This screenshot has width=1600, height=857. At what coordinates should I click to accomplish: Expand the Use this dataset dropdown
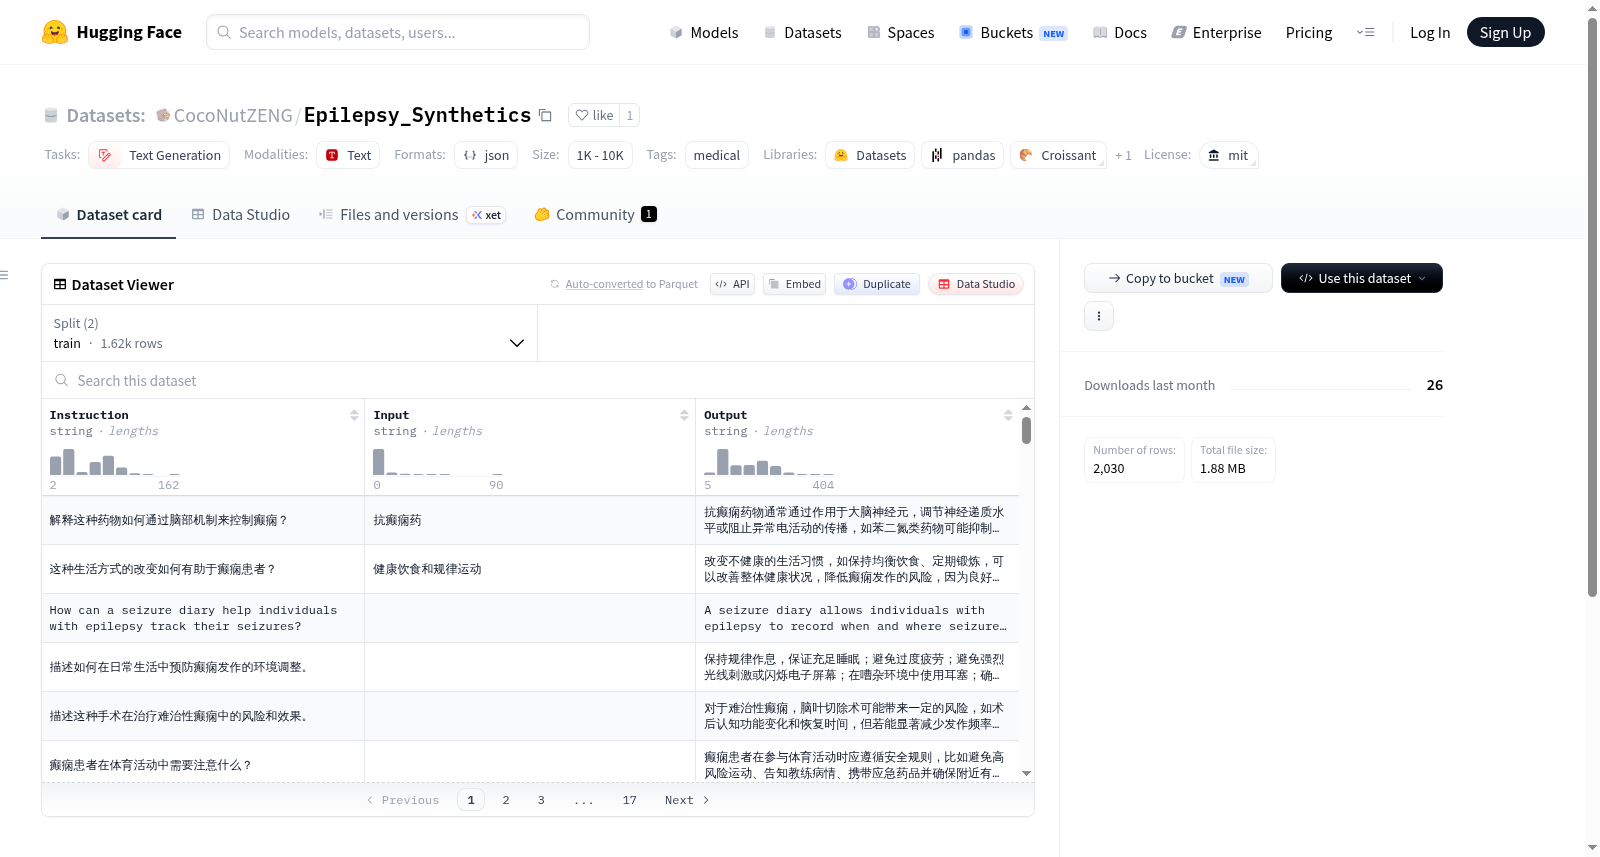point(1362,278)
